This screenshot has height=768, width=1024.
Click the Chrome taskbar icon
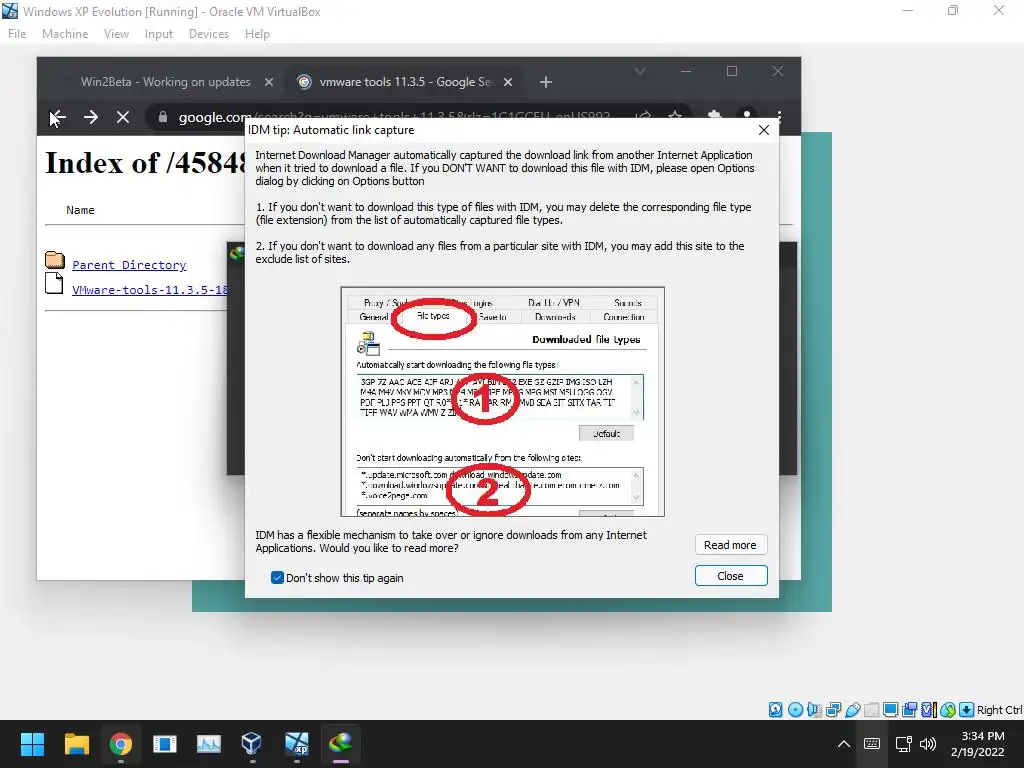121,743
